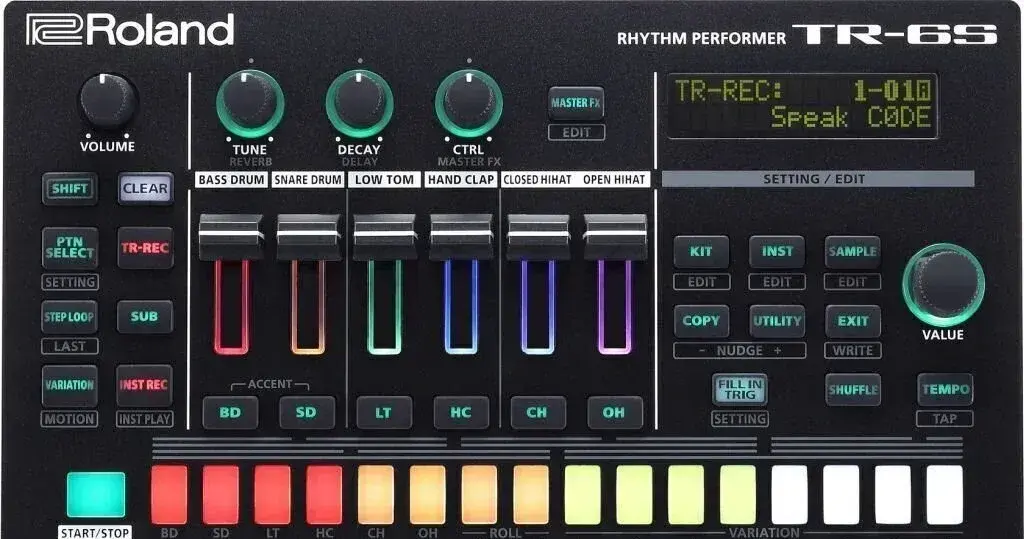Tap the red step pad labeled LT
The height and width of the screenshot is (539, 1024).
272,495
